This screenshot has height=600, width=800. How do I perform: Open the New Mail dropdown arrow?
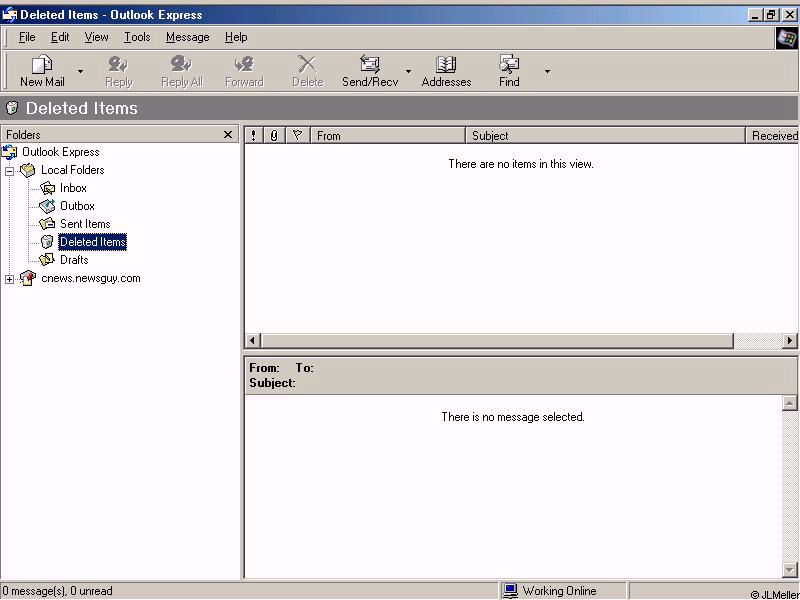pos(81,72)
